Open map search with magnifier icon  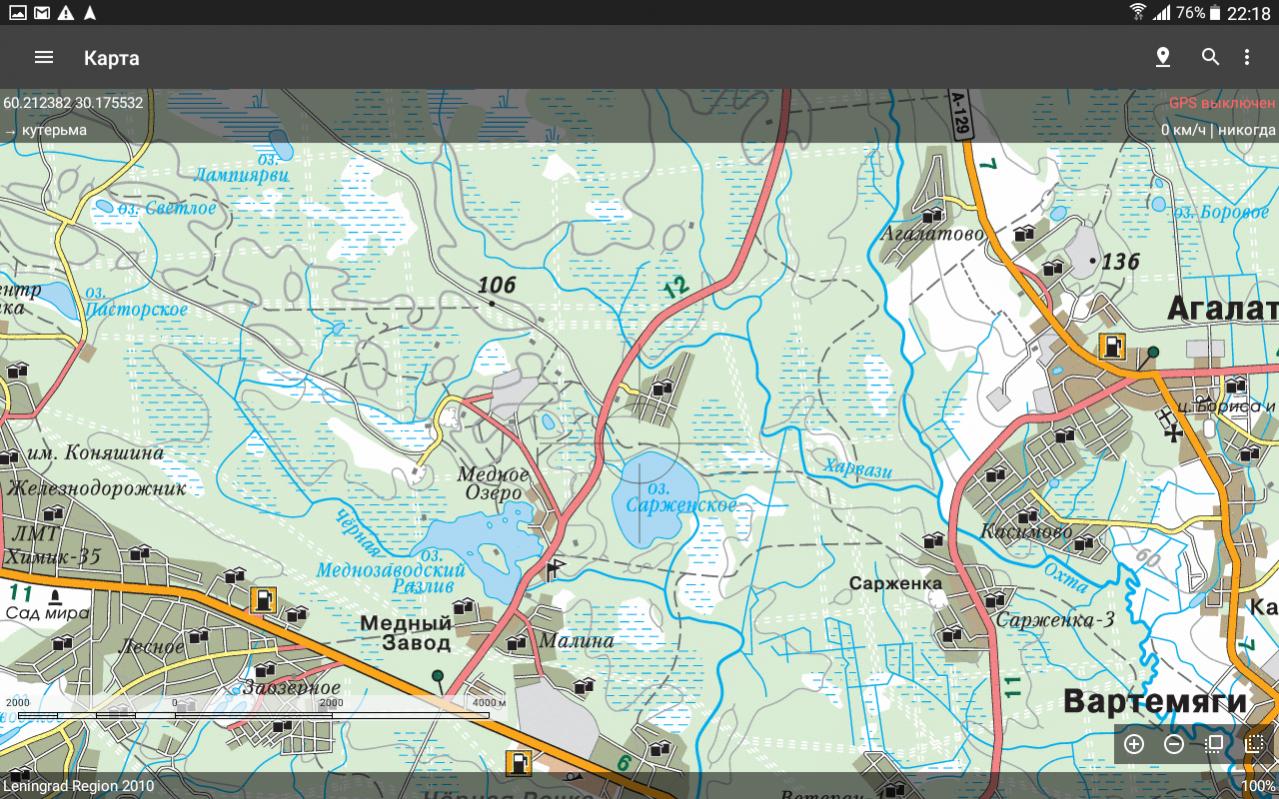1210,57
